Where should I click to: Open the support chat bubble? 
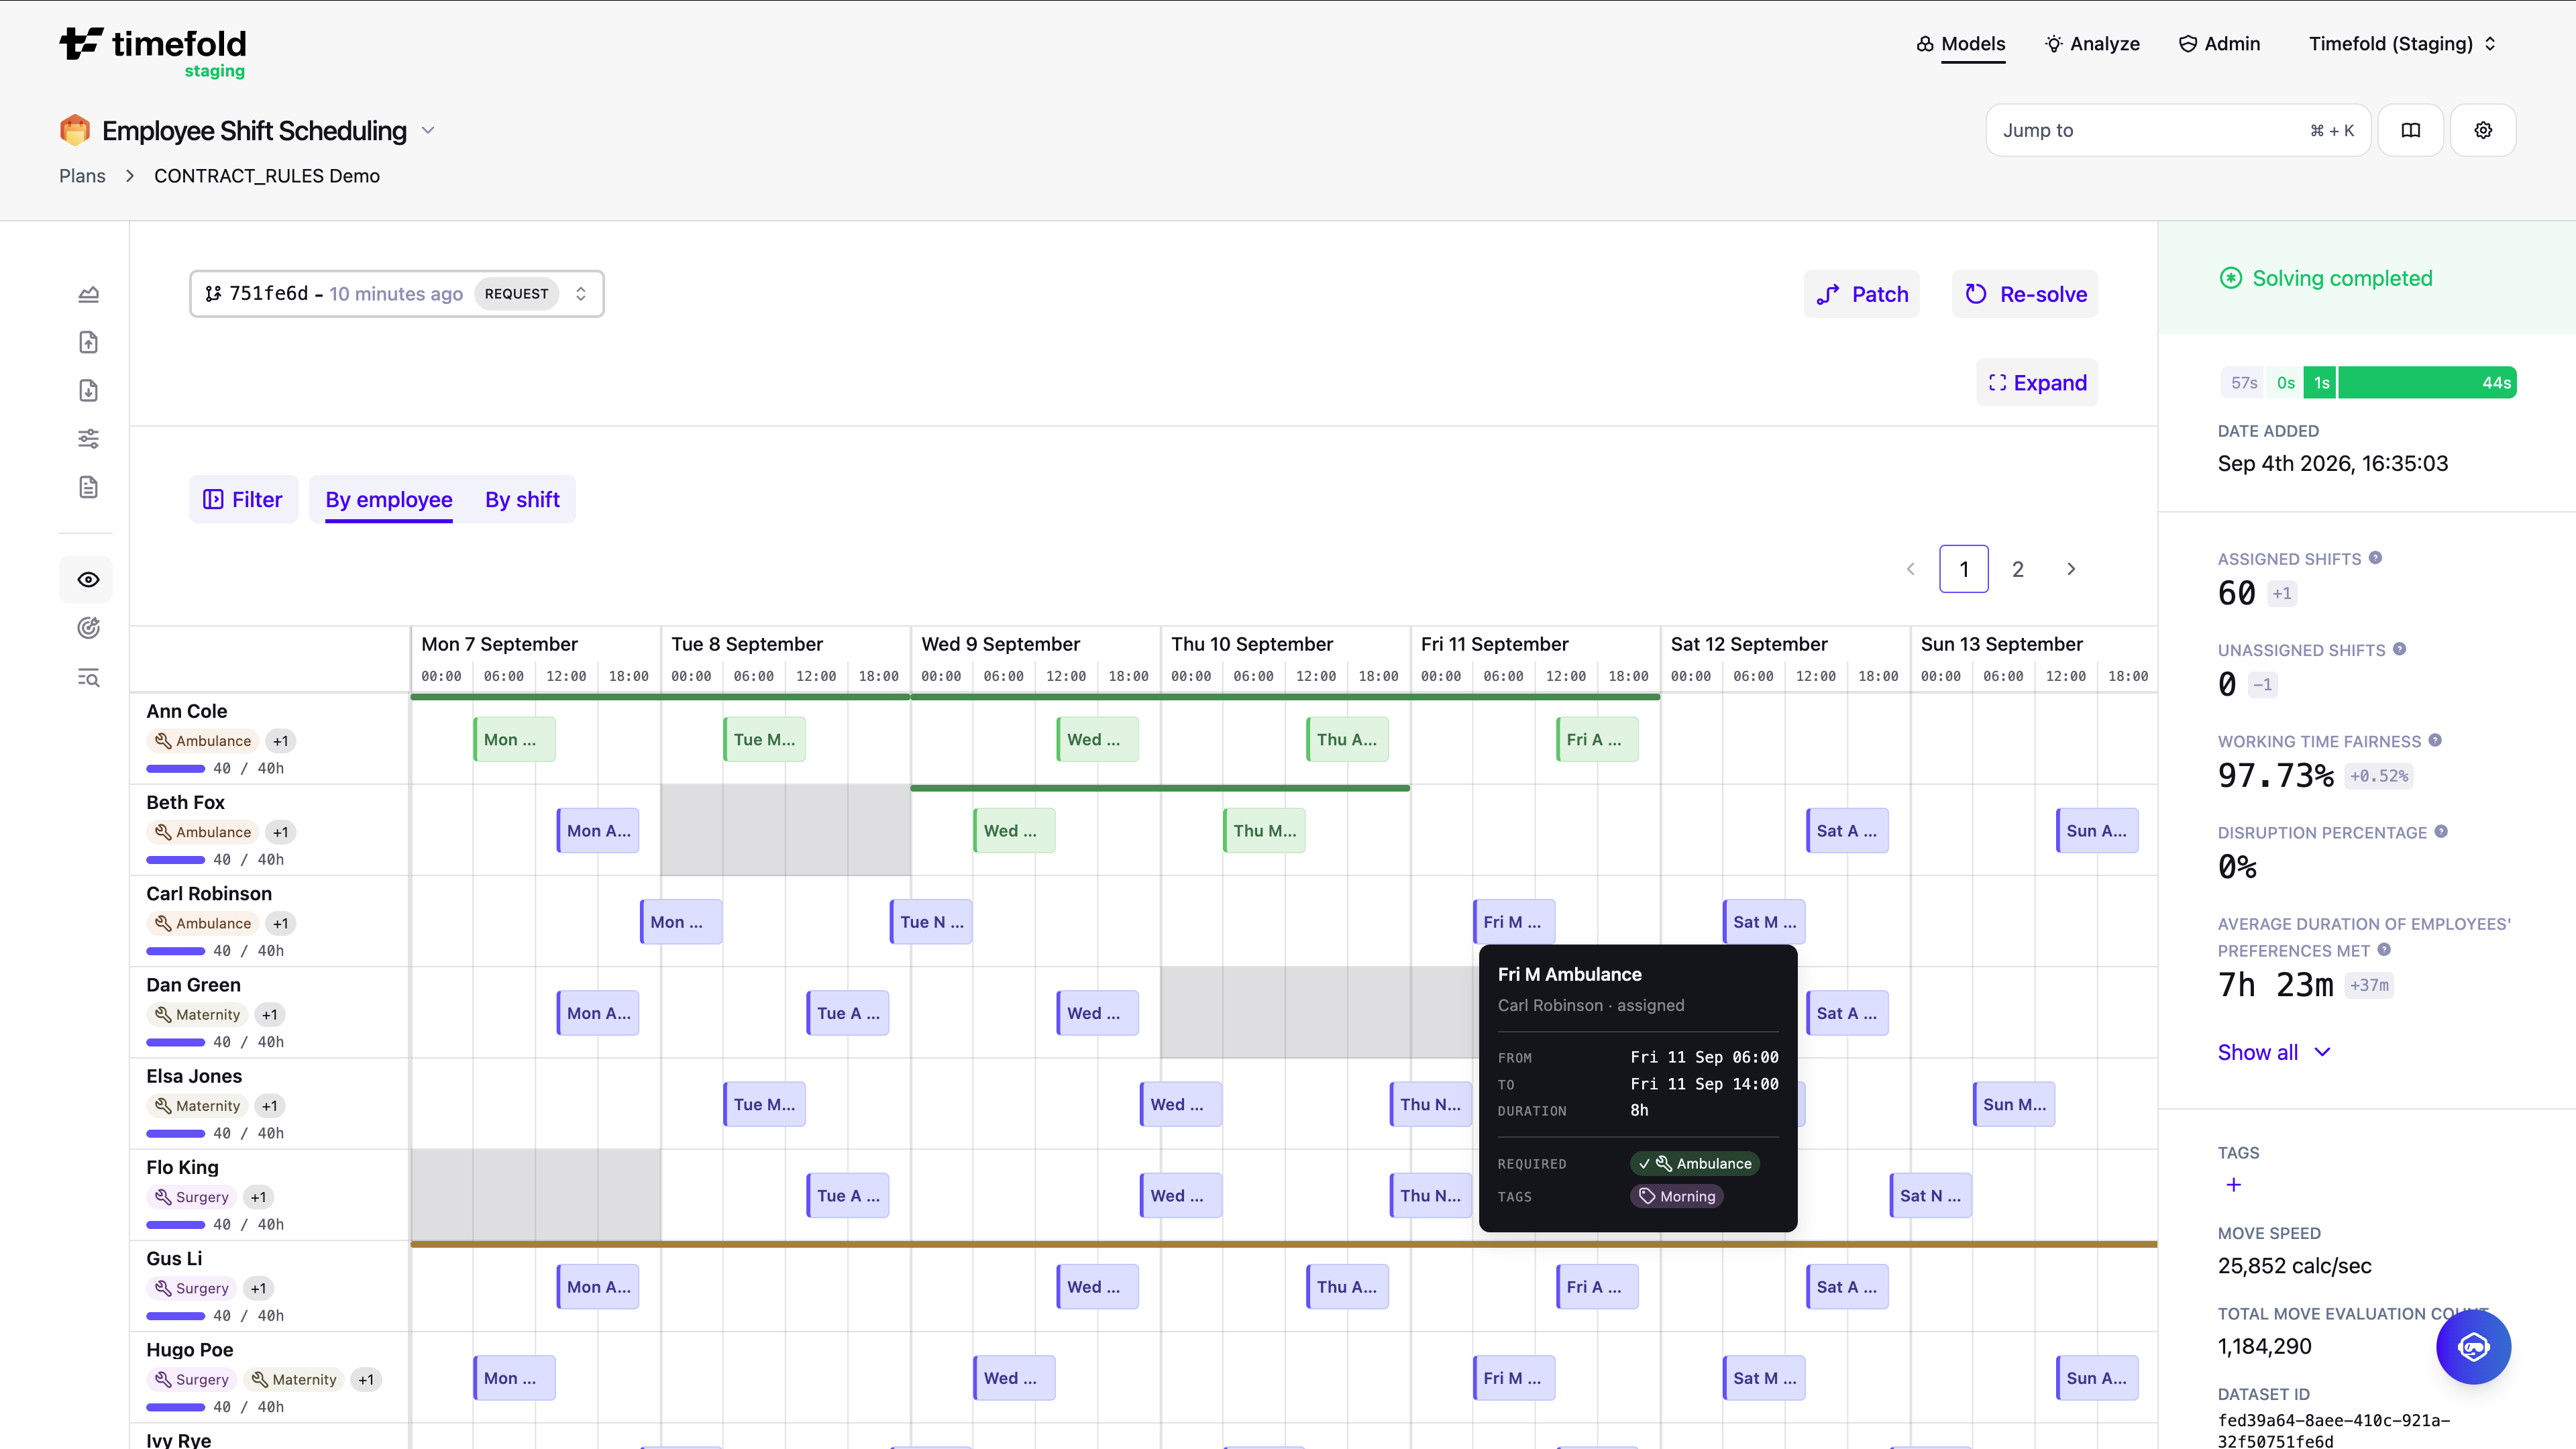click(x=2473, y=1347)
